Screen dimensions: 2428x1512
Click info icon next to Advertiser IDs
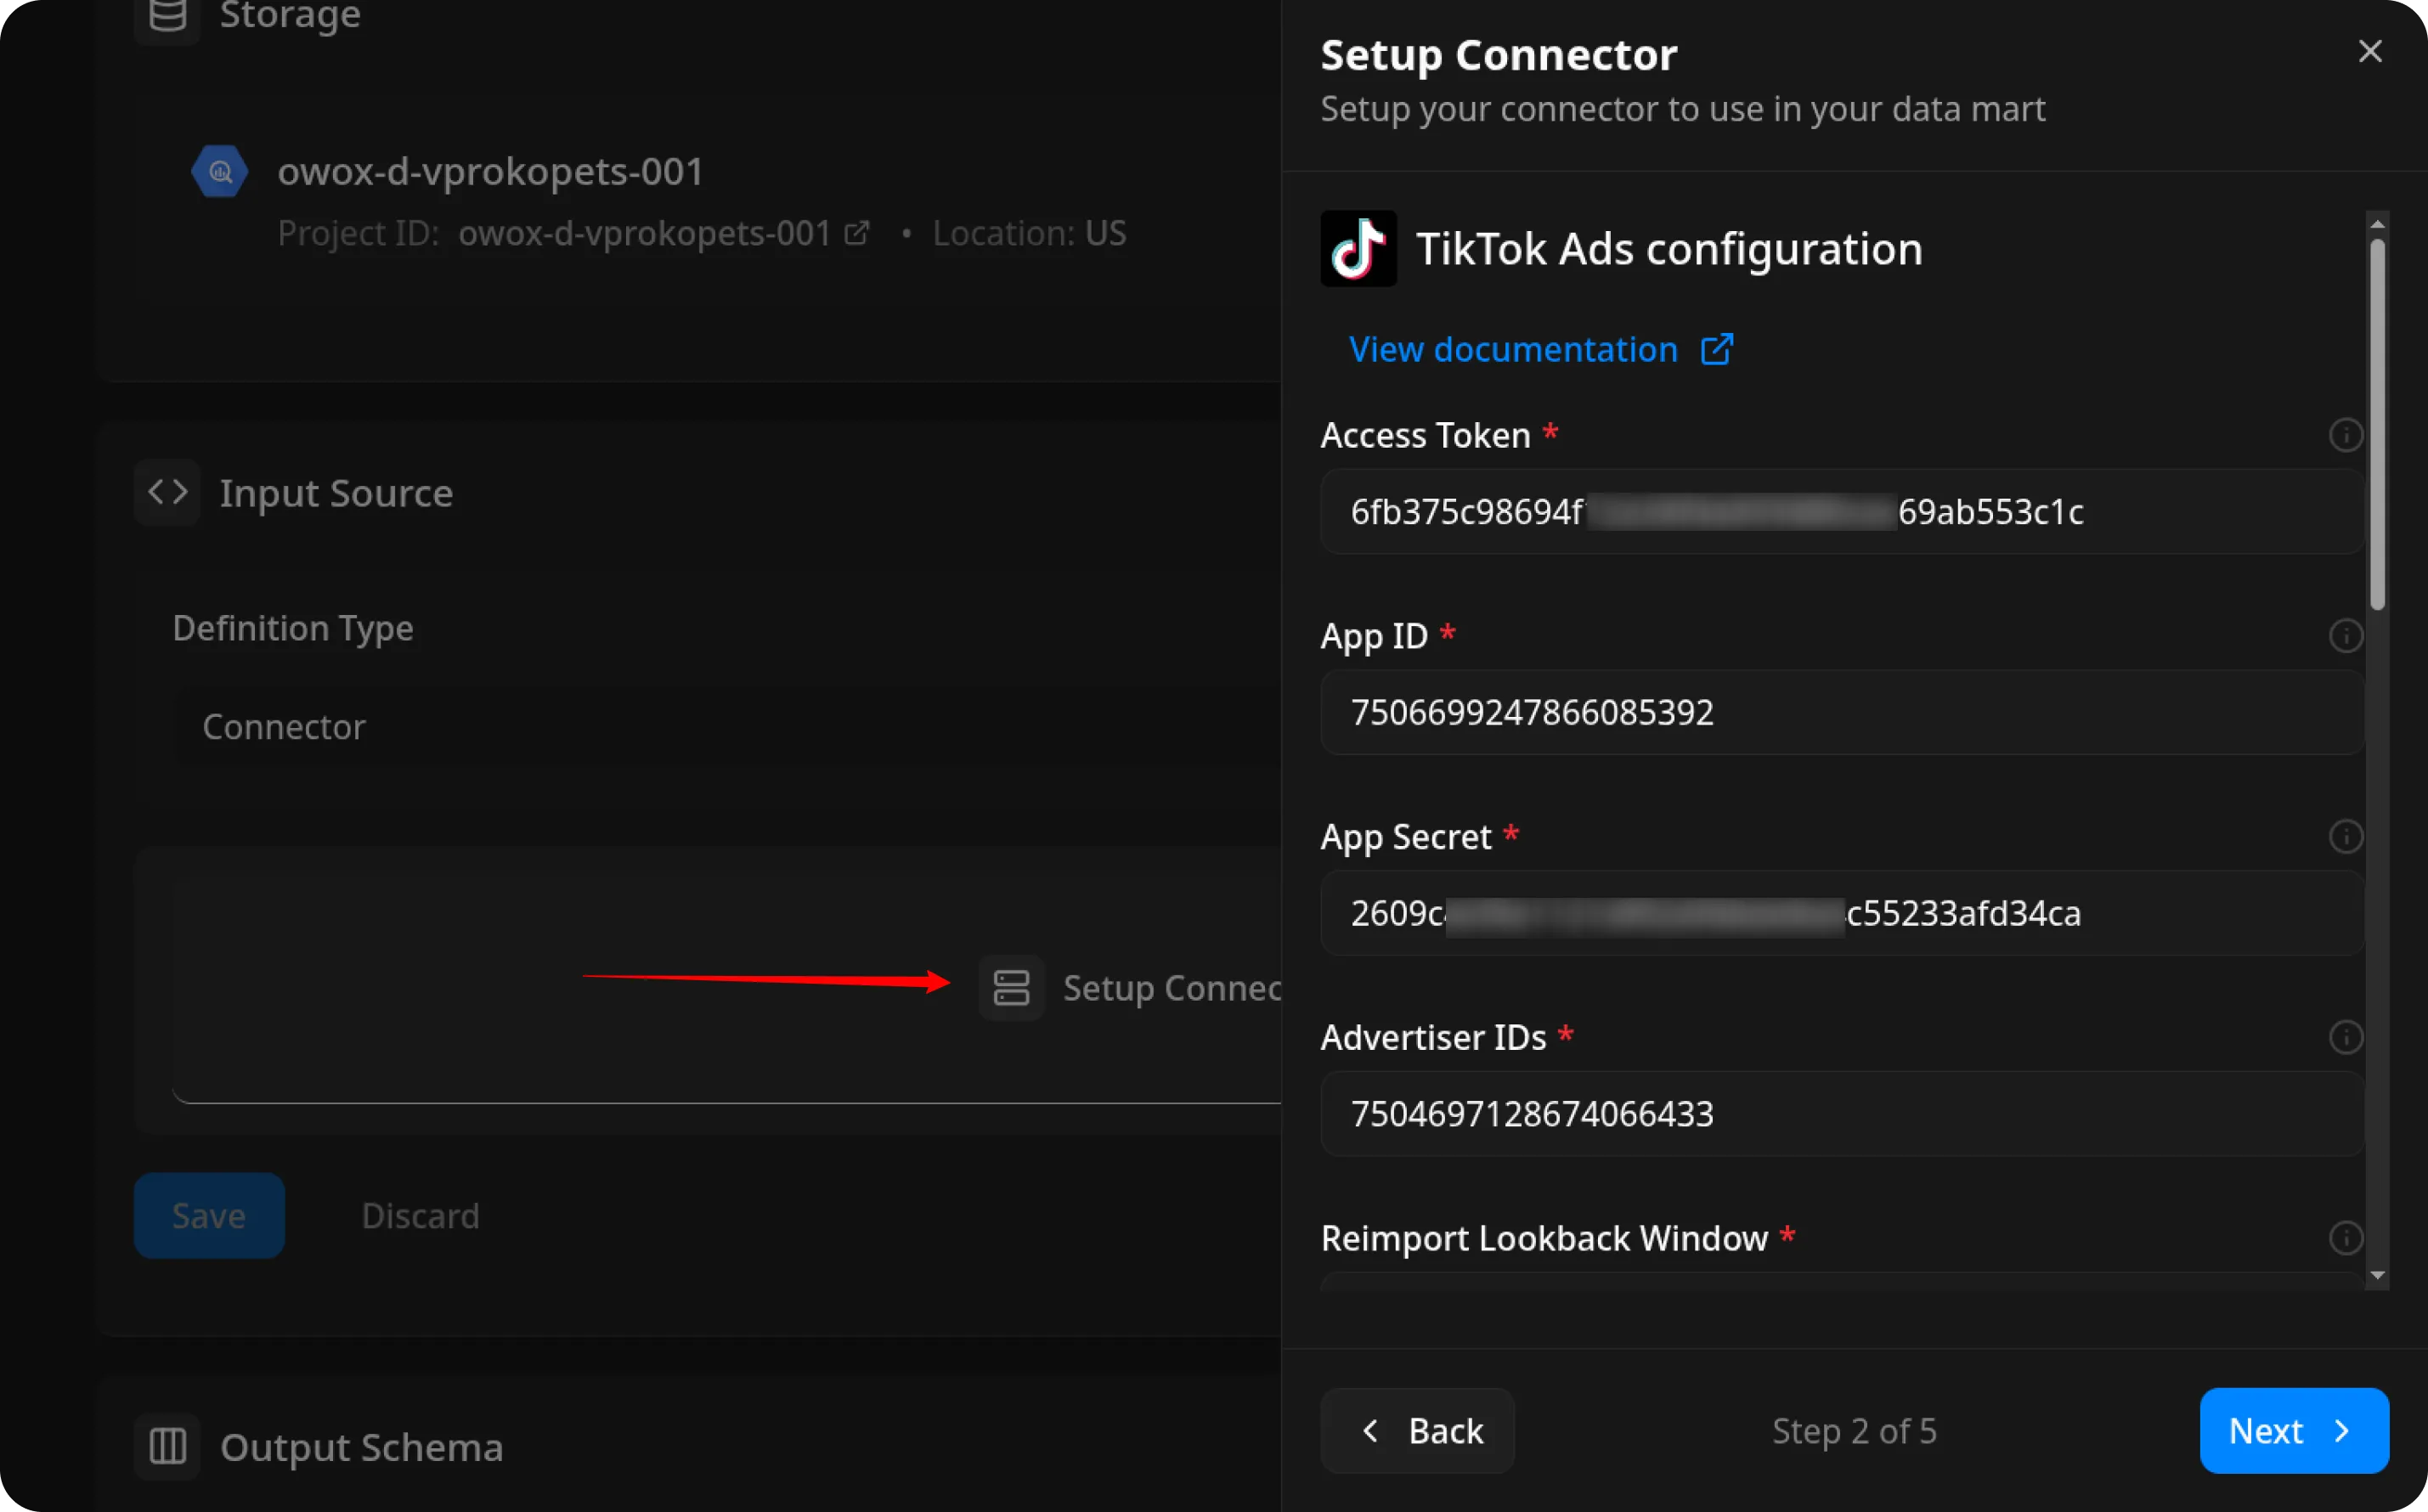(2345, 1037)
